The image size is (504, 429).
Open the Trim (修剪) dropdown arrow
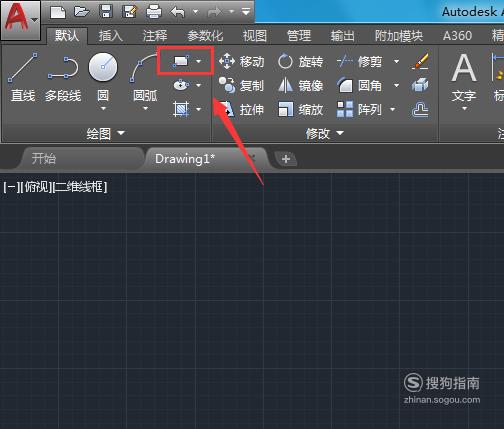pos(396,62)
